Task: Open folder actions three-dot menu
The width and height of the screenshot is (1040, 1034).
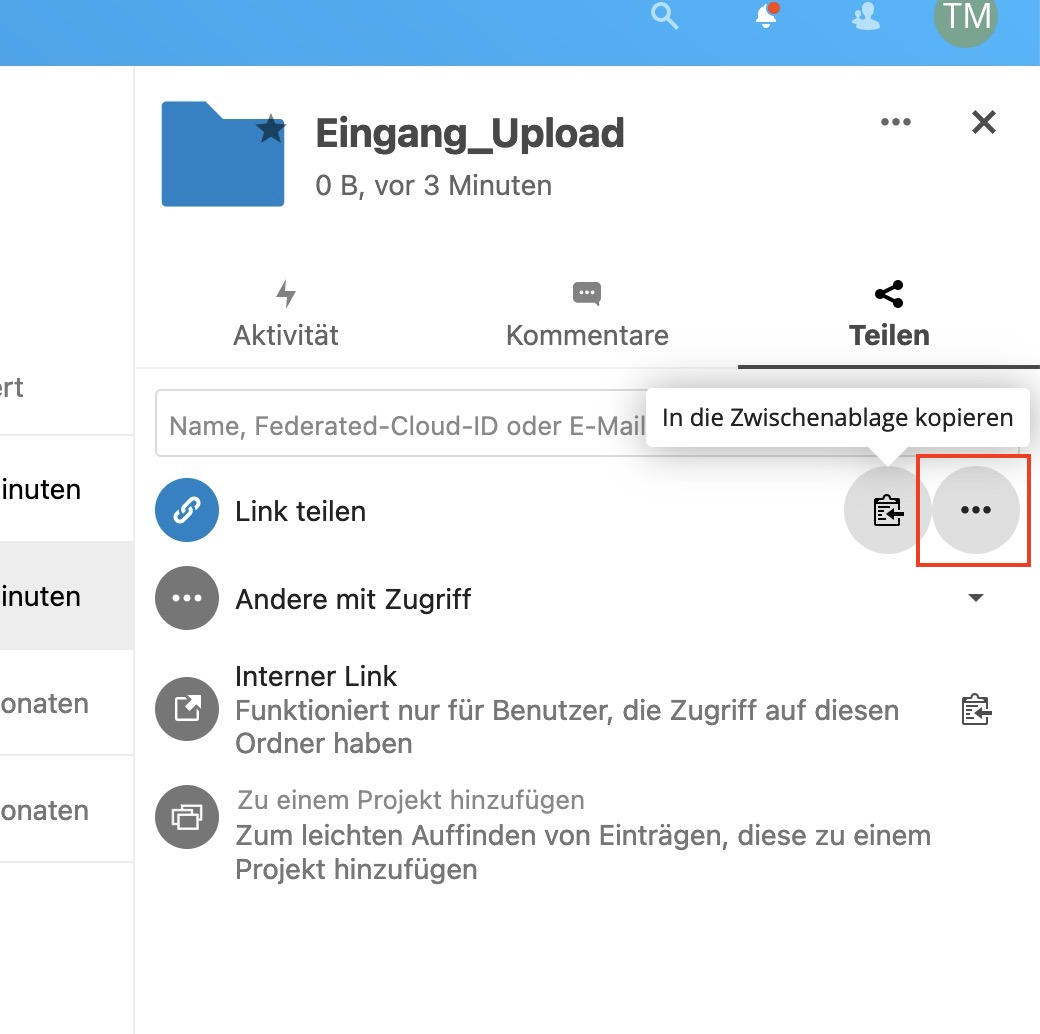Action: (895, 122)
